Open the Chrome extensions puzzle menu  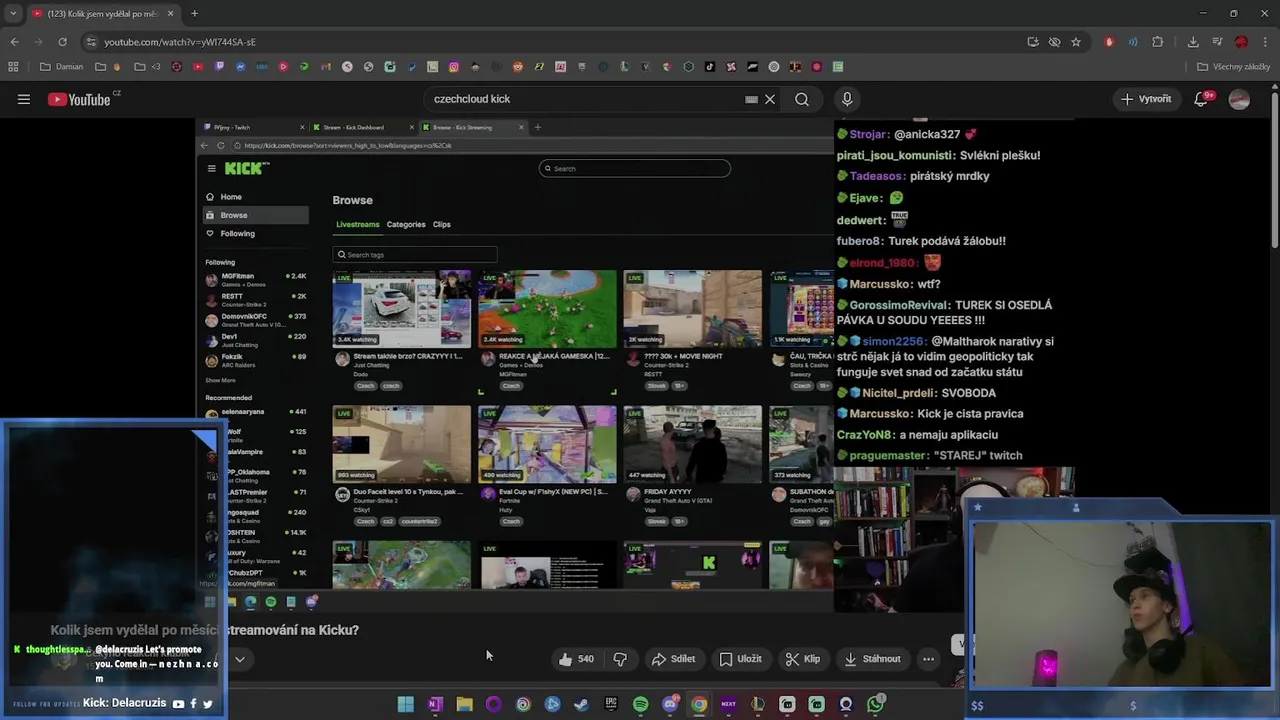tap(1158, 42)
